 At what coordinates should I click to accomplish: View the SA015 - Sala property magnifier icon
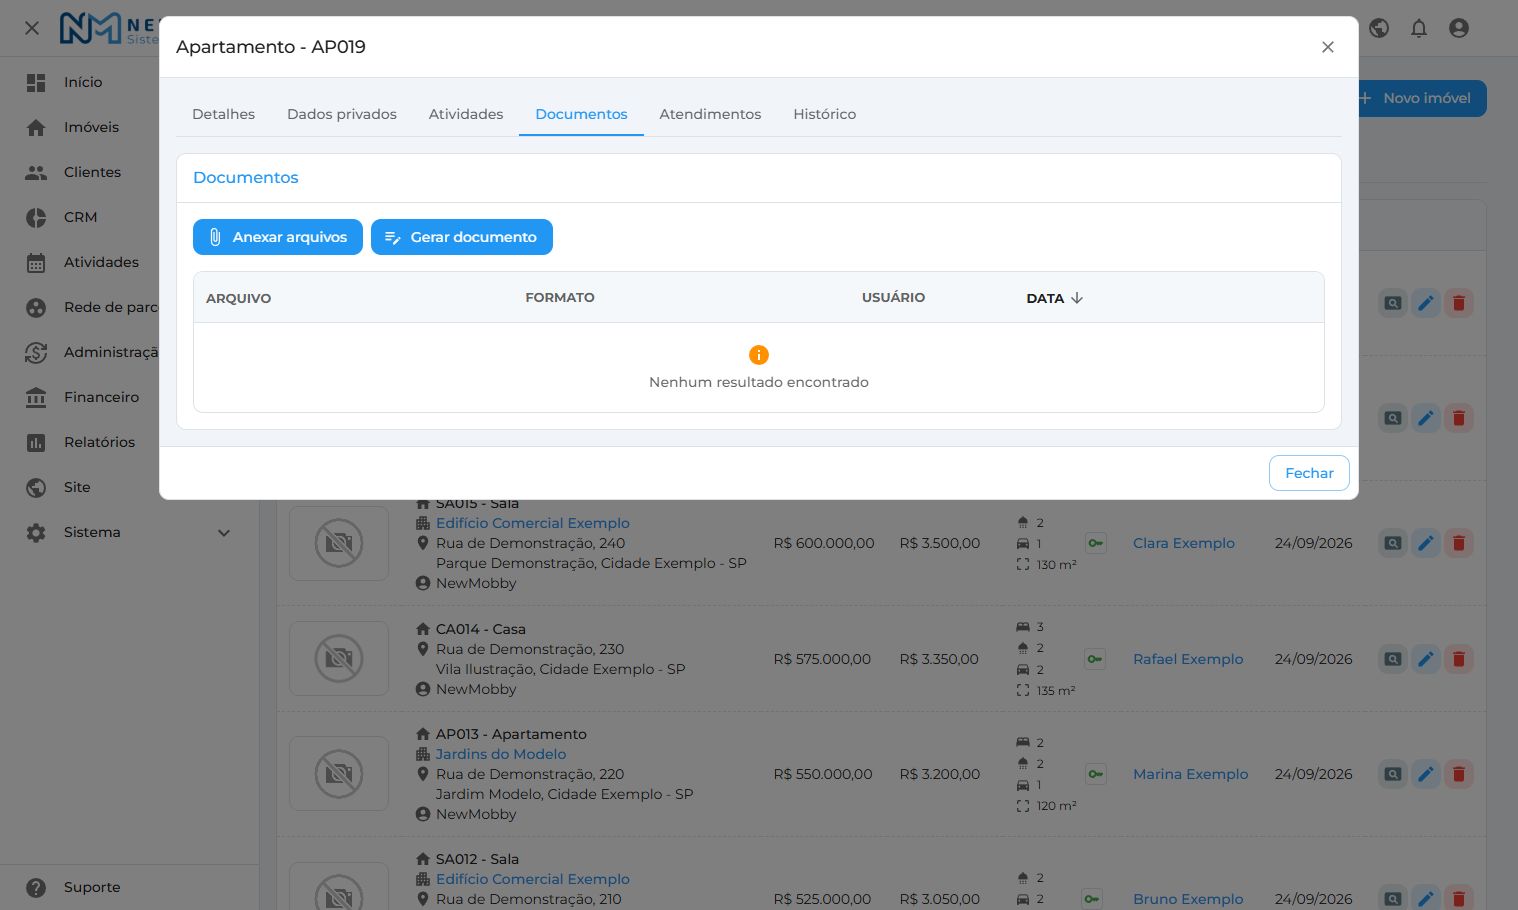pyautogui.click(x=1393, y=543)
